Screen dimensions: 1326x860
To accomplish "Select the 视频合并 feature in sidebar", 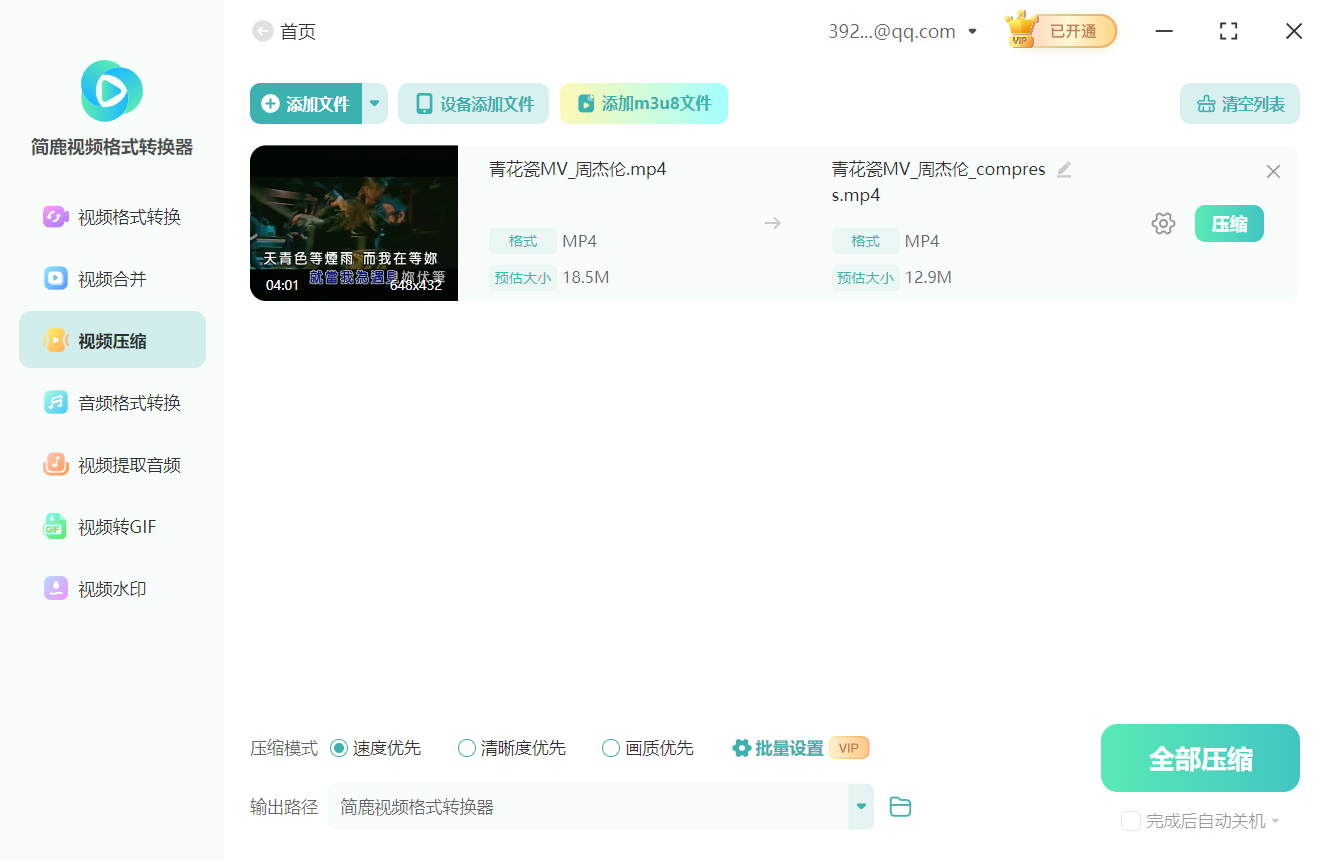I will click(x=112, y=278).
